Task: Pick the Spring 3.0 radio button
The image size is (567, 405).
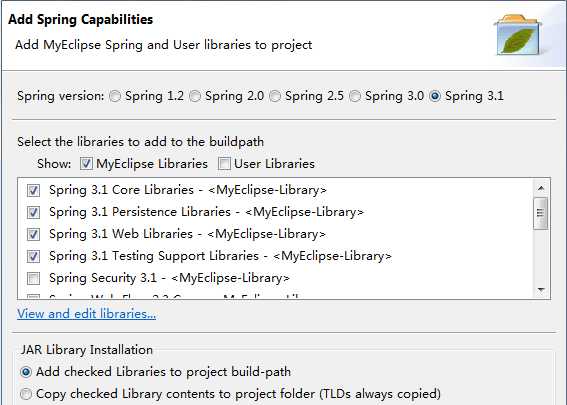Action: point(355,96)
